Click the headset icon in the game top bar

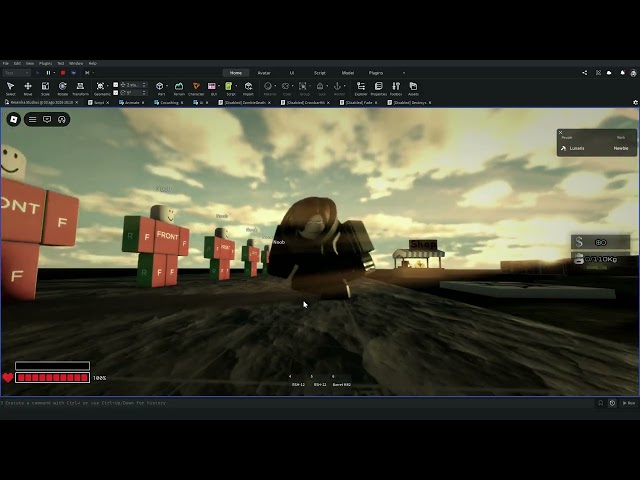[62, 119]
